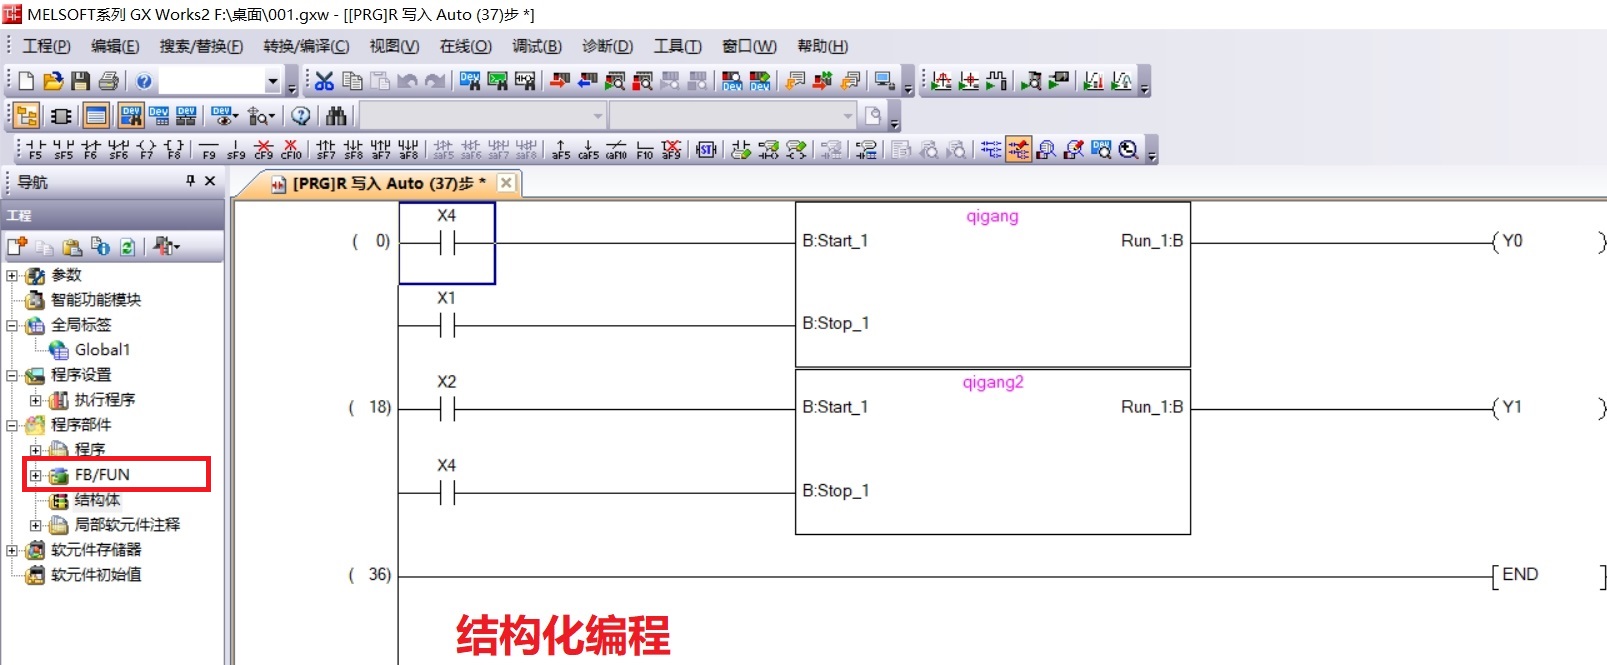Image resolution: width=1607 pixels, height=665 pixels.
Task: Close the [PRG]R 写入 Auto tab
Action: point(506,183)
